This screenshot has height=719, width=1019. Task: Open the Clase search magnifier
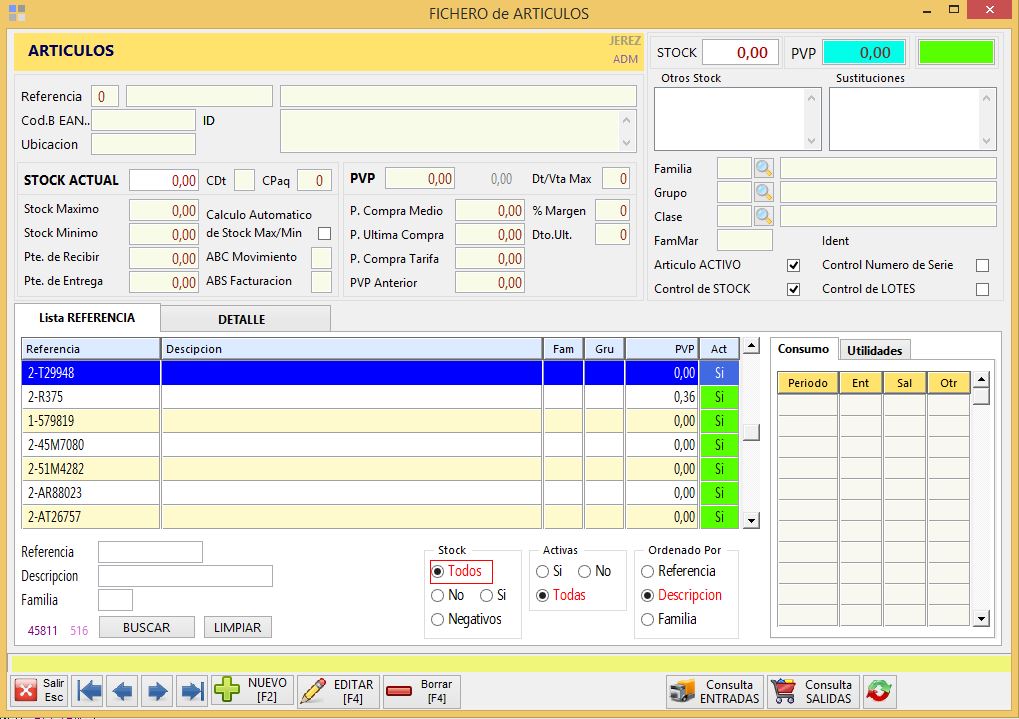coord(764,216)
